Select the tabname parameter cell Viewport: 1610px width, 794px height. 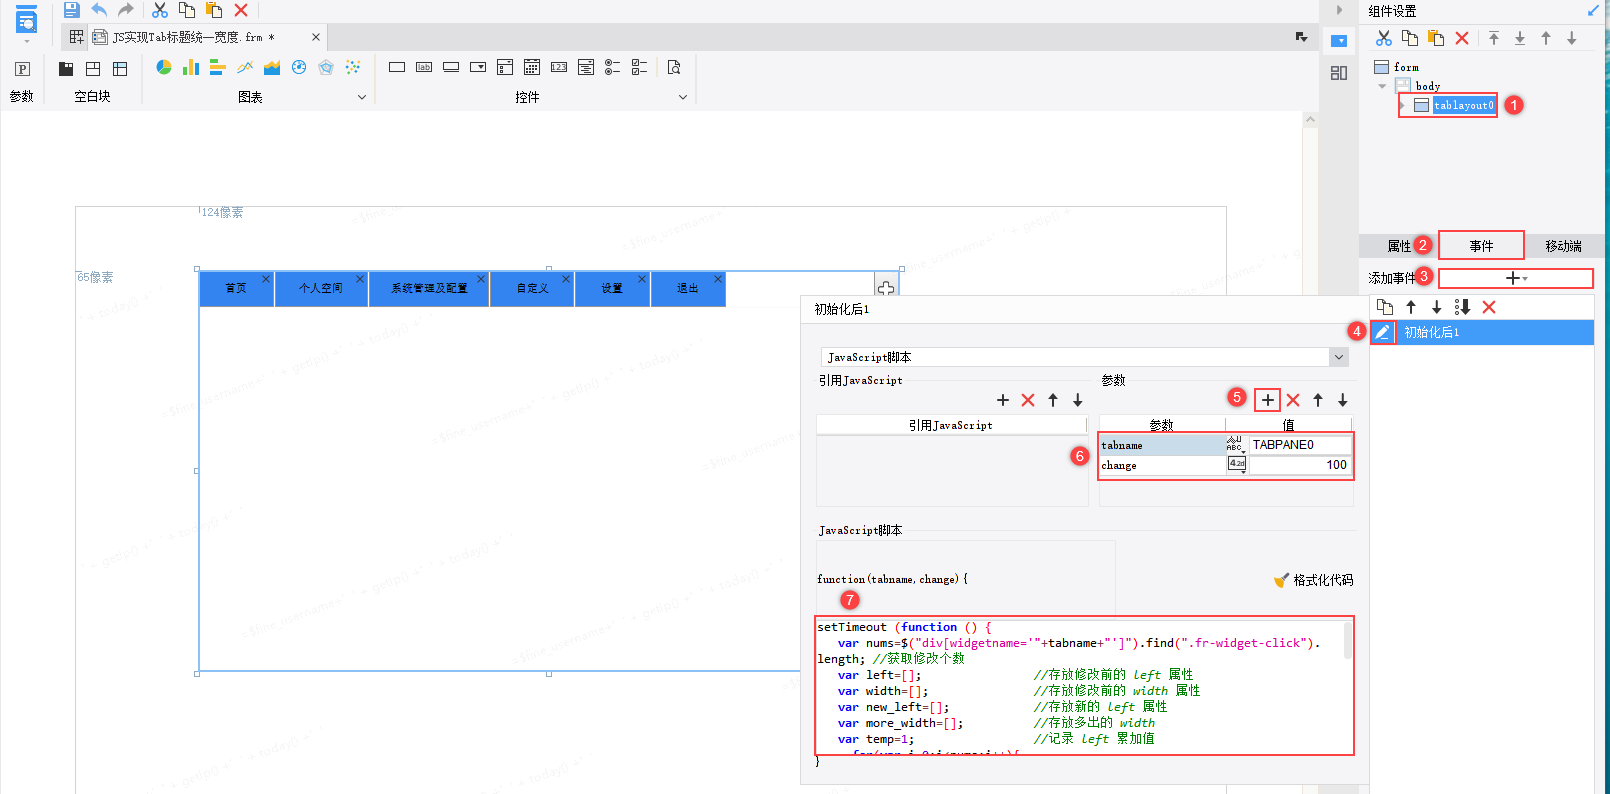tap(1162, 445)
